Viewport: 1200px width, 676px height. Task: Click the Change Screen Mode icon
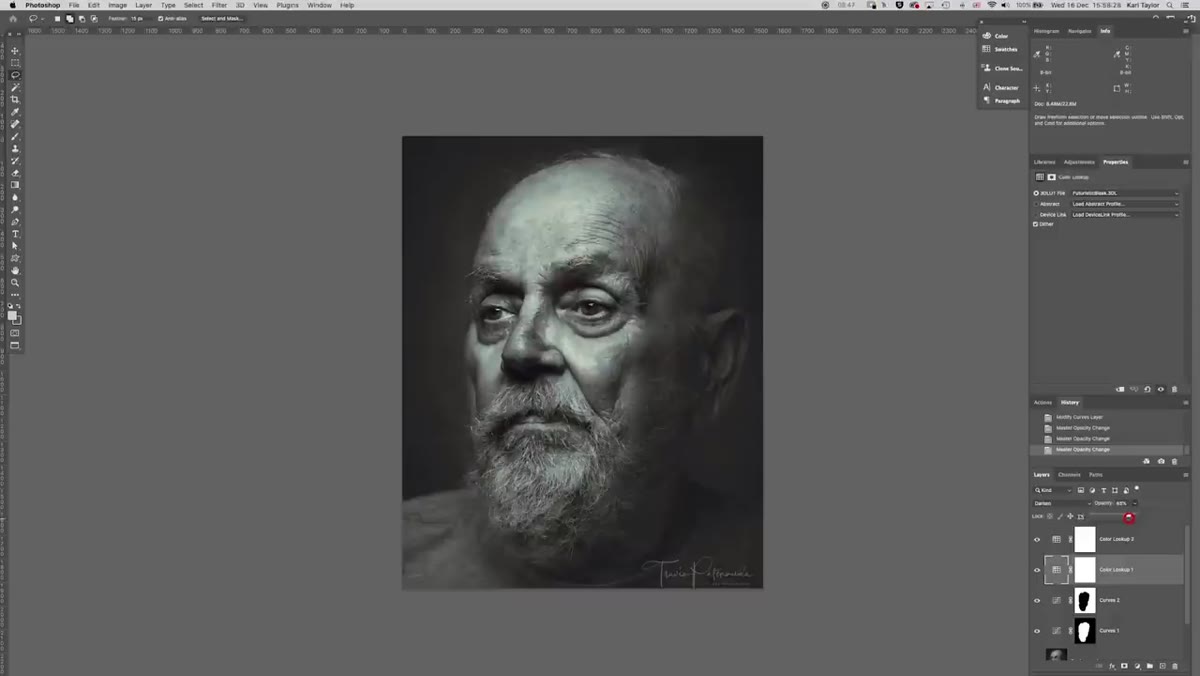[15, 346]
